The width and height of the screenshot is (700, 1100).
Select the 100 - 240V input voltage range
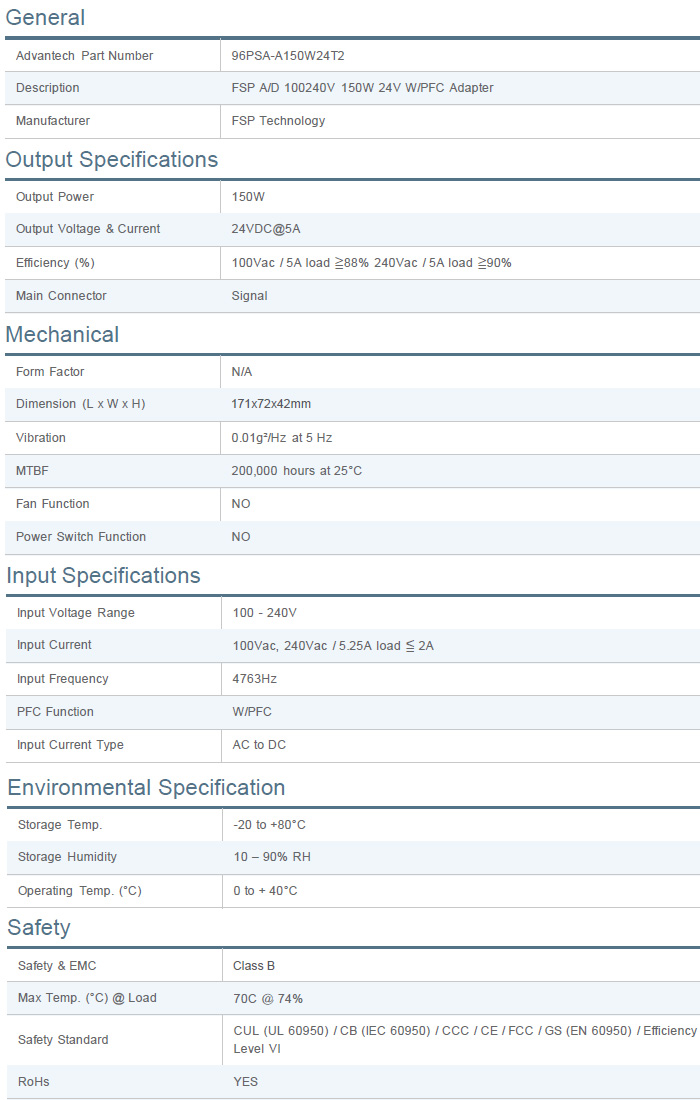tap(264, 613)
